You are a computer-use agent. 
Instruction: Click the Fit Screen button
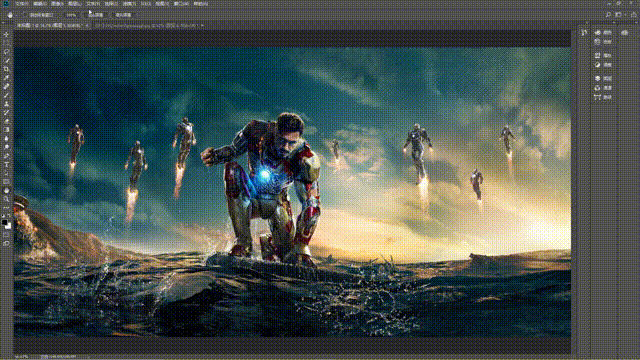[x=96, y=15]
